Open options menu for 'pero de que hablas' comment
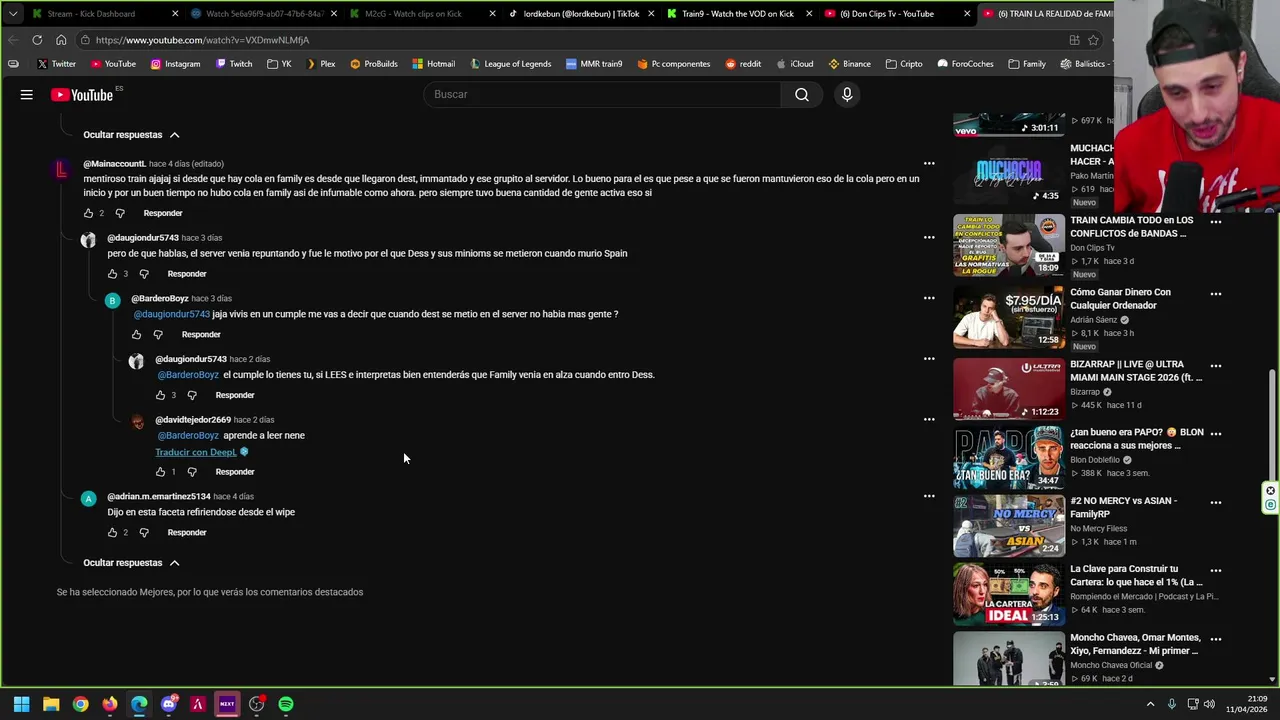Image resolution: width=1280 pixels, height=720 pixels. click(929, 237)
